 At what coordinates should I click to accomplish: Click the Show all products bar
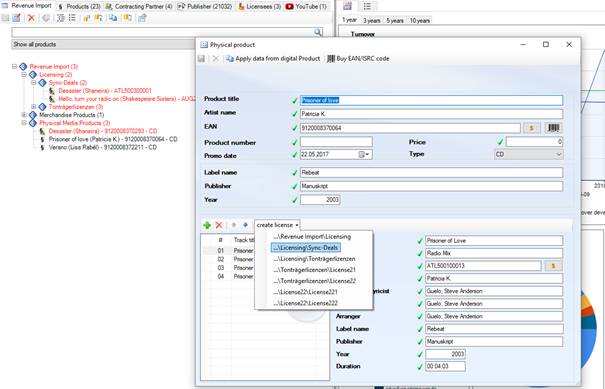[x=103, y=44]
